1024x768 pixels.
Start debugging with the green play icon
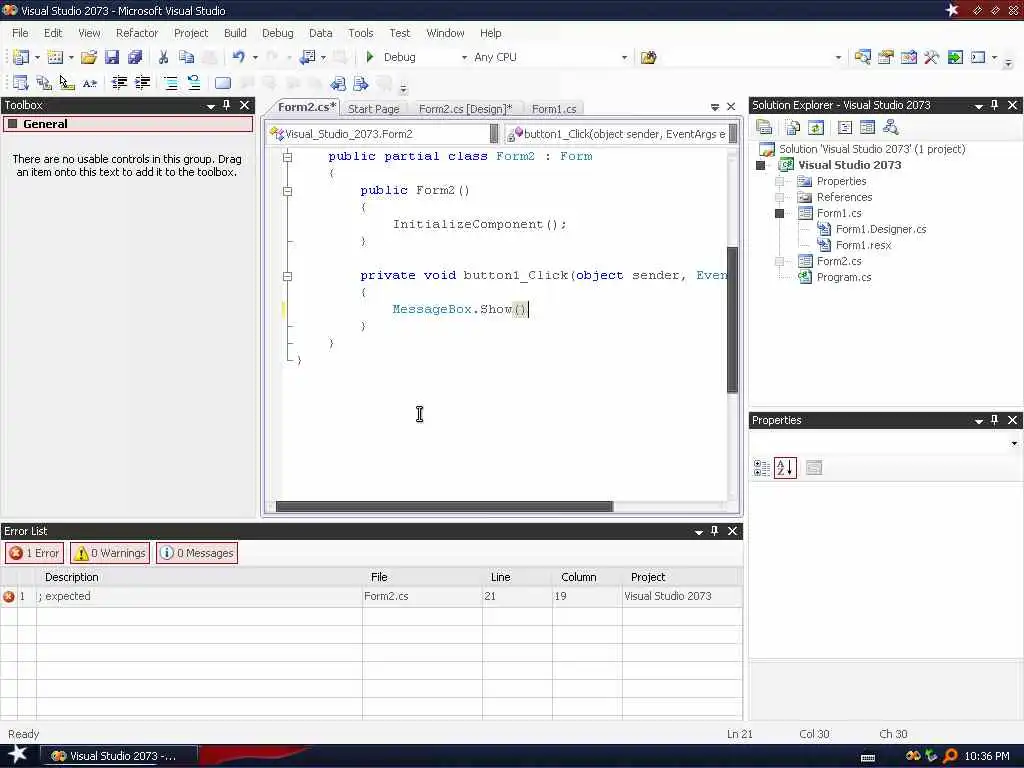pos(370,57)
